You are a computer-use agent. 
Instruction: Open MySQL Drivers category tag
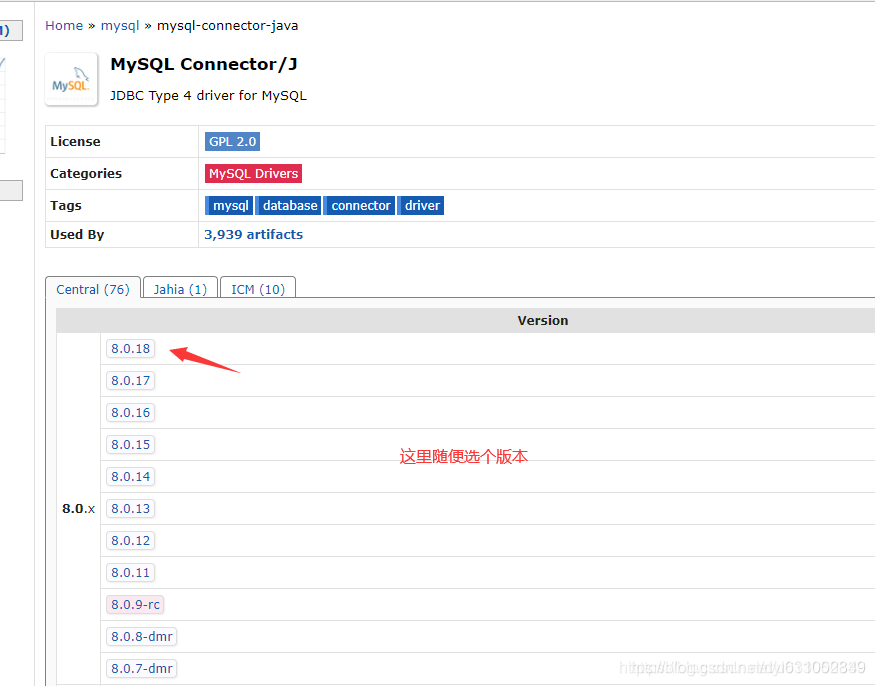[253, 174]
